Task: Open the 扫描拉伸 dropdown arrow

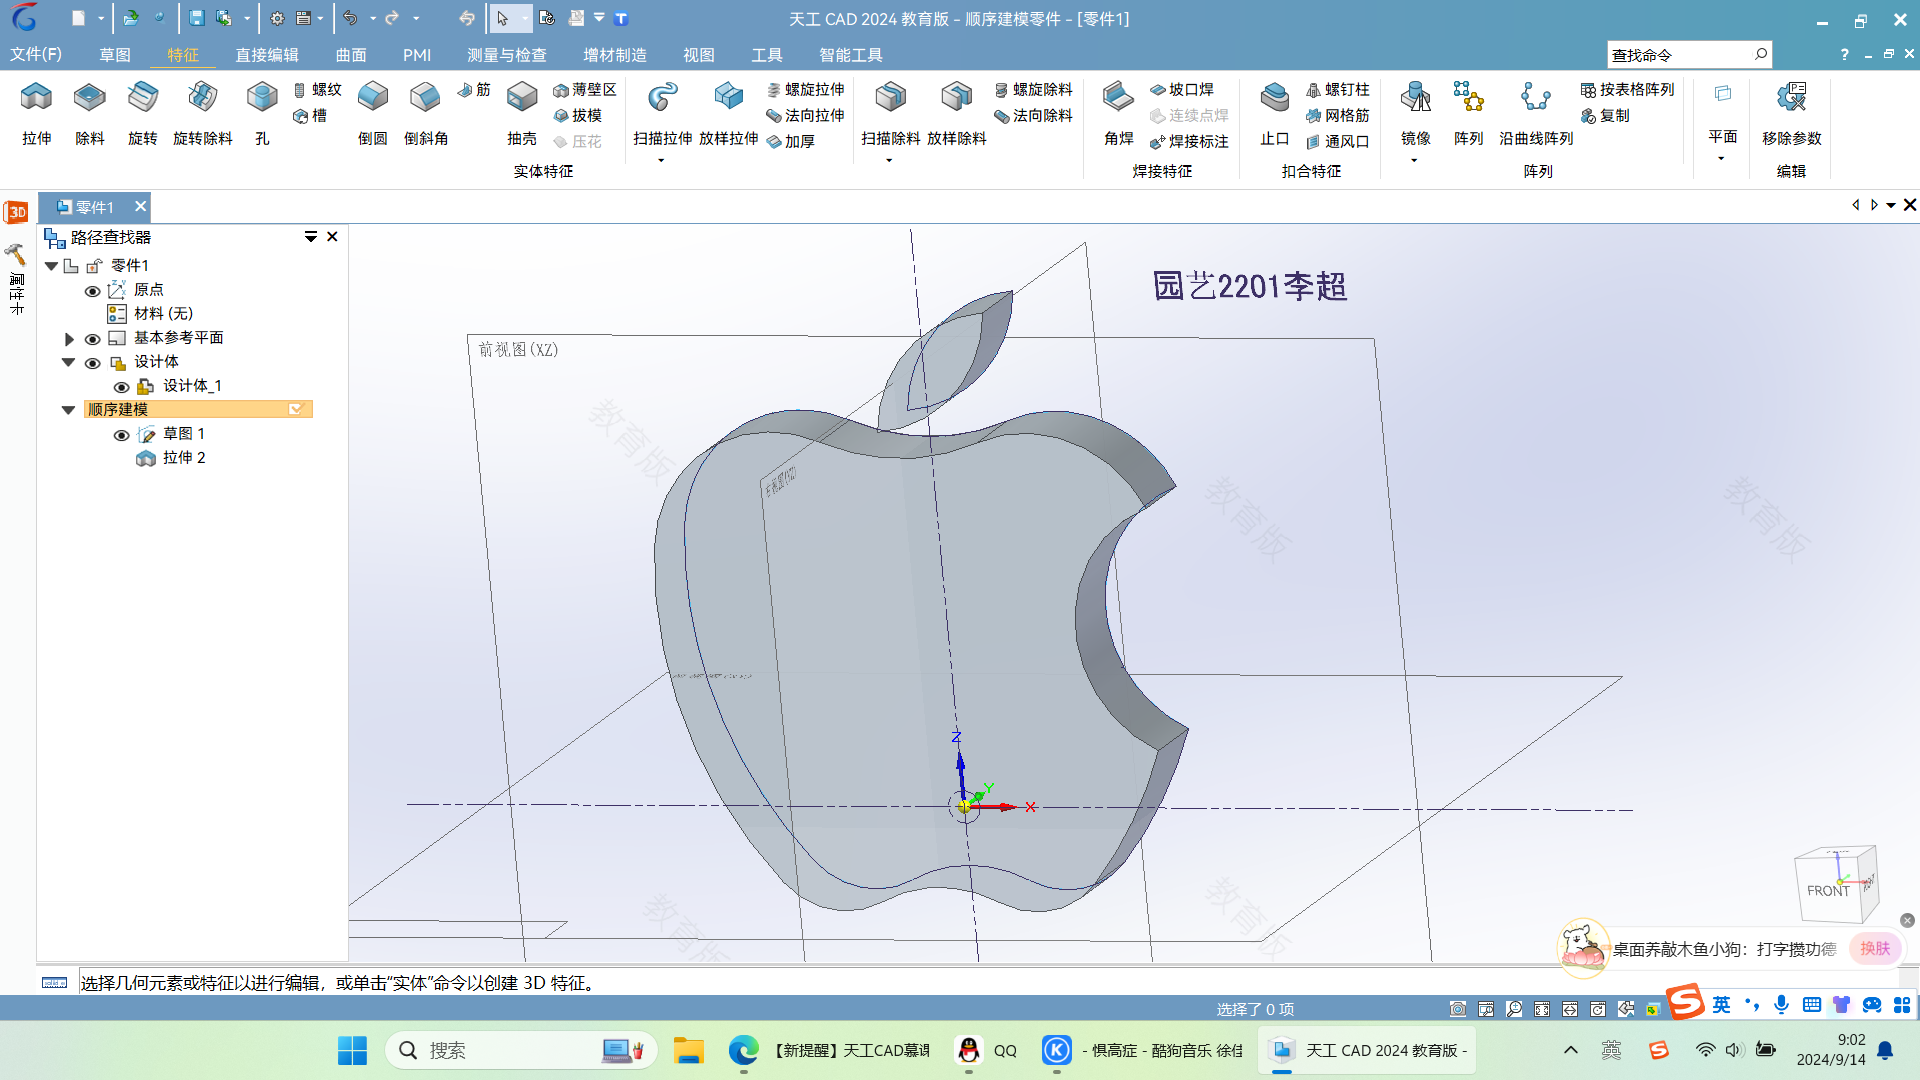Action: pos(661,161)
